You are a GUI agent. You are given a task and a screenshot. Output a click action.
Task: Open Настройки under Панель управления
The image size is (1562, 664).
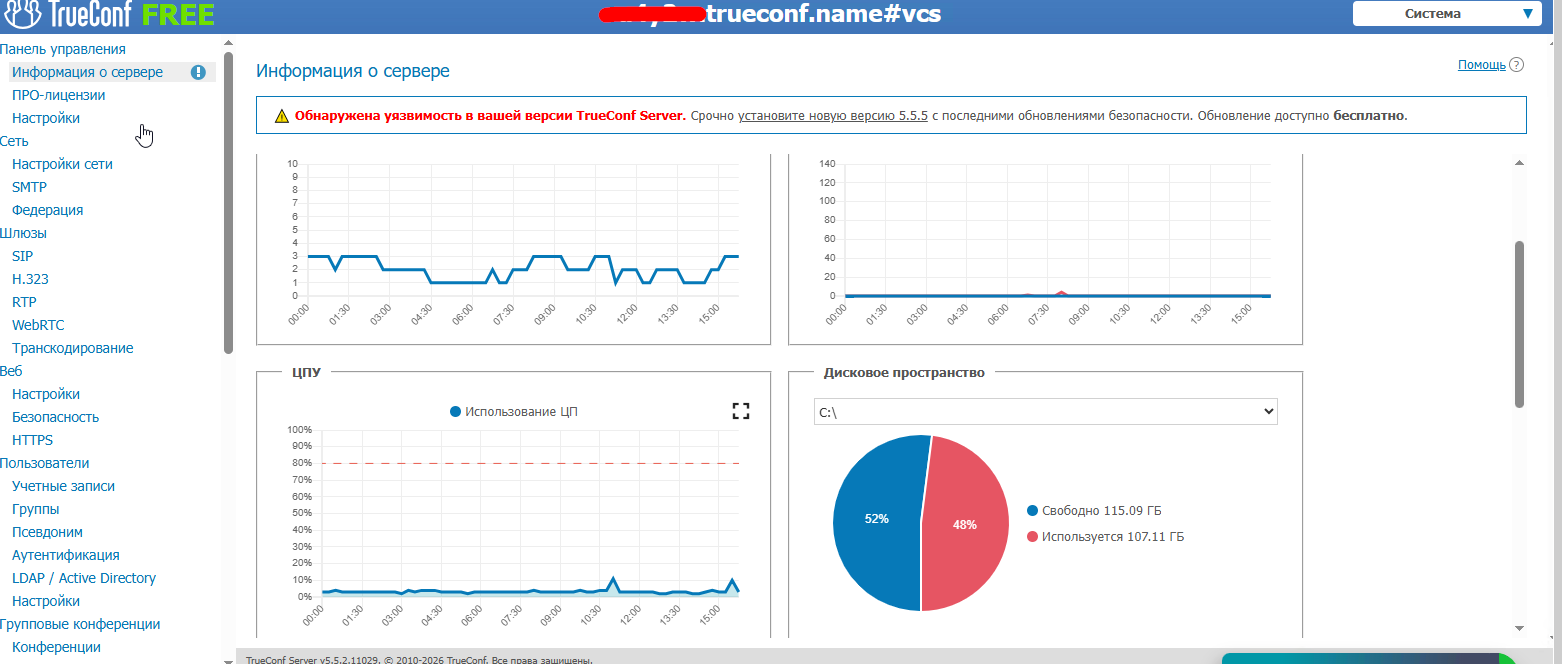coord(46,118)
